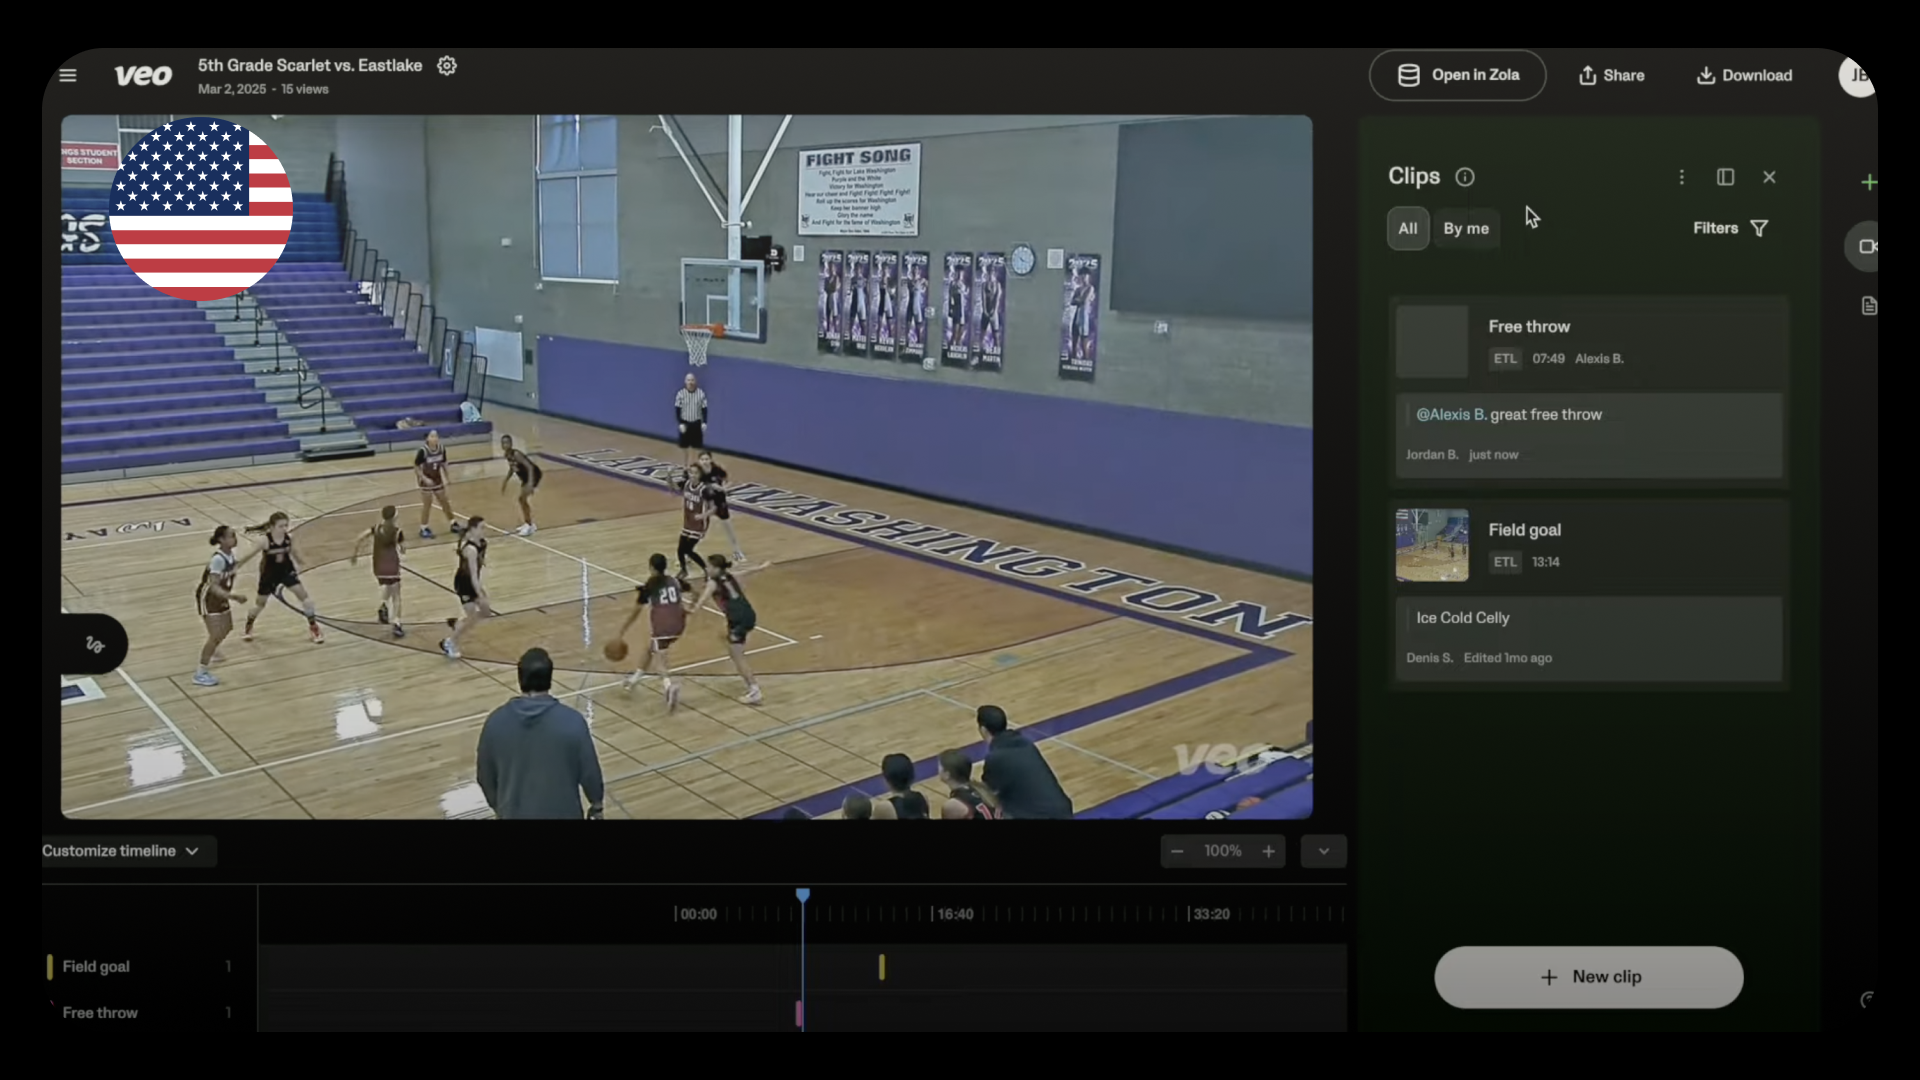
Task: Click the green plus icon in sidebar
Action: (x=1868, y=182)
